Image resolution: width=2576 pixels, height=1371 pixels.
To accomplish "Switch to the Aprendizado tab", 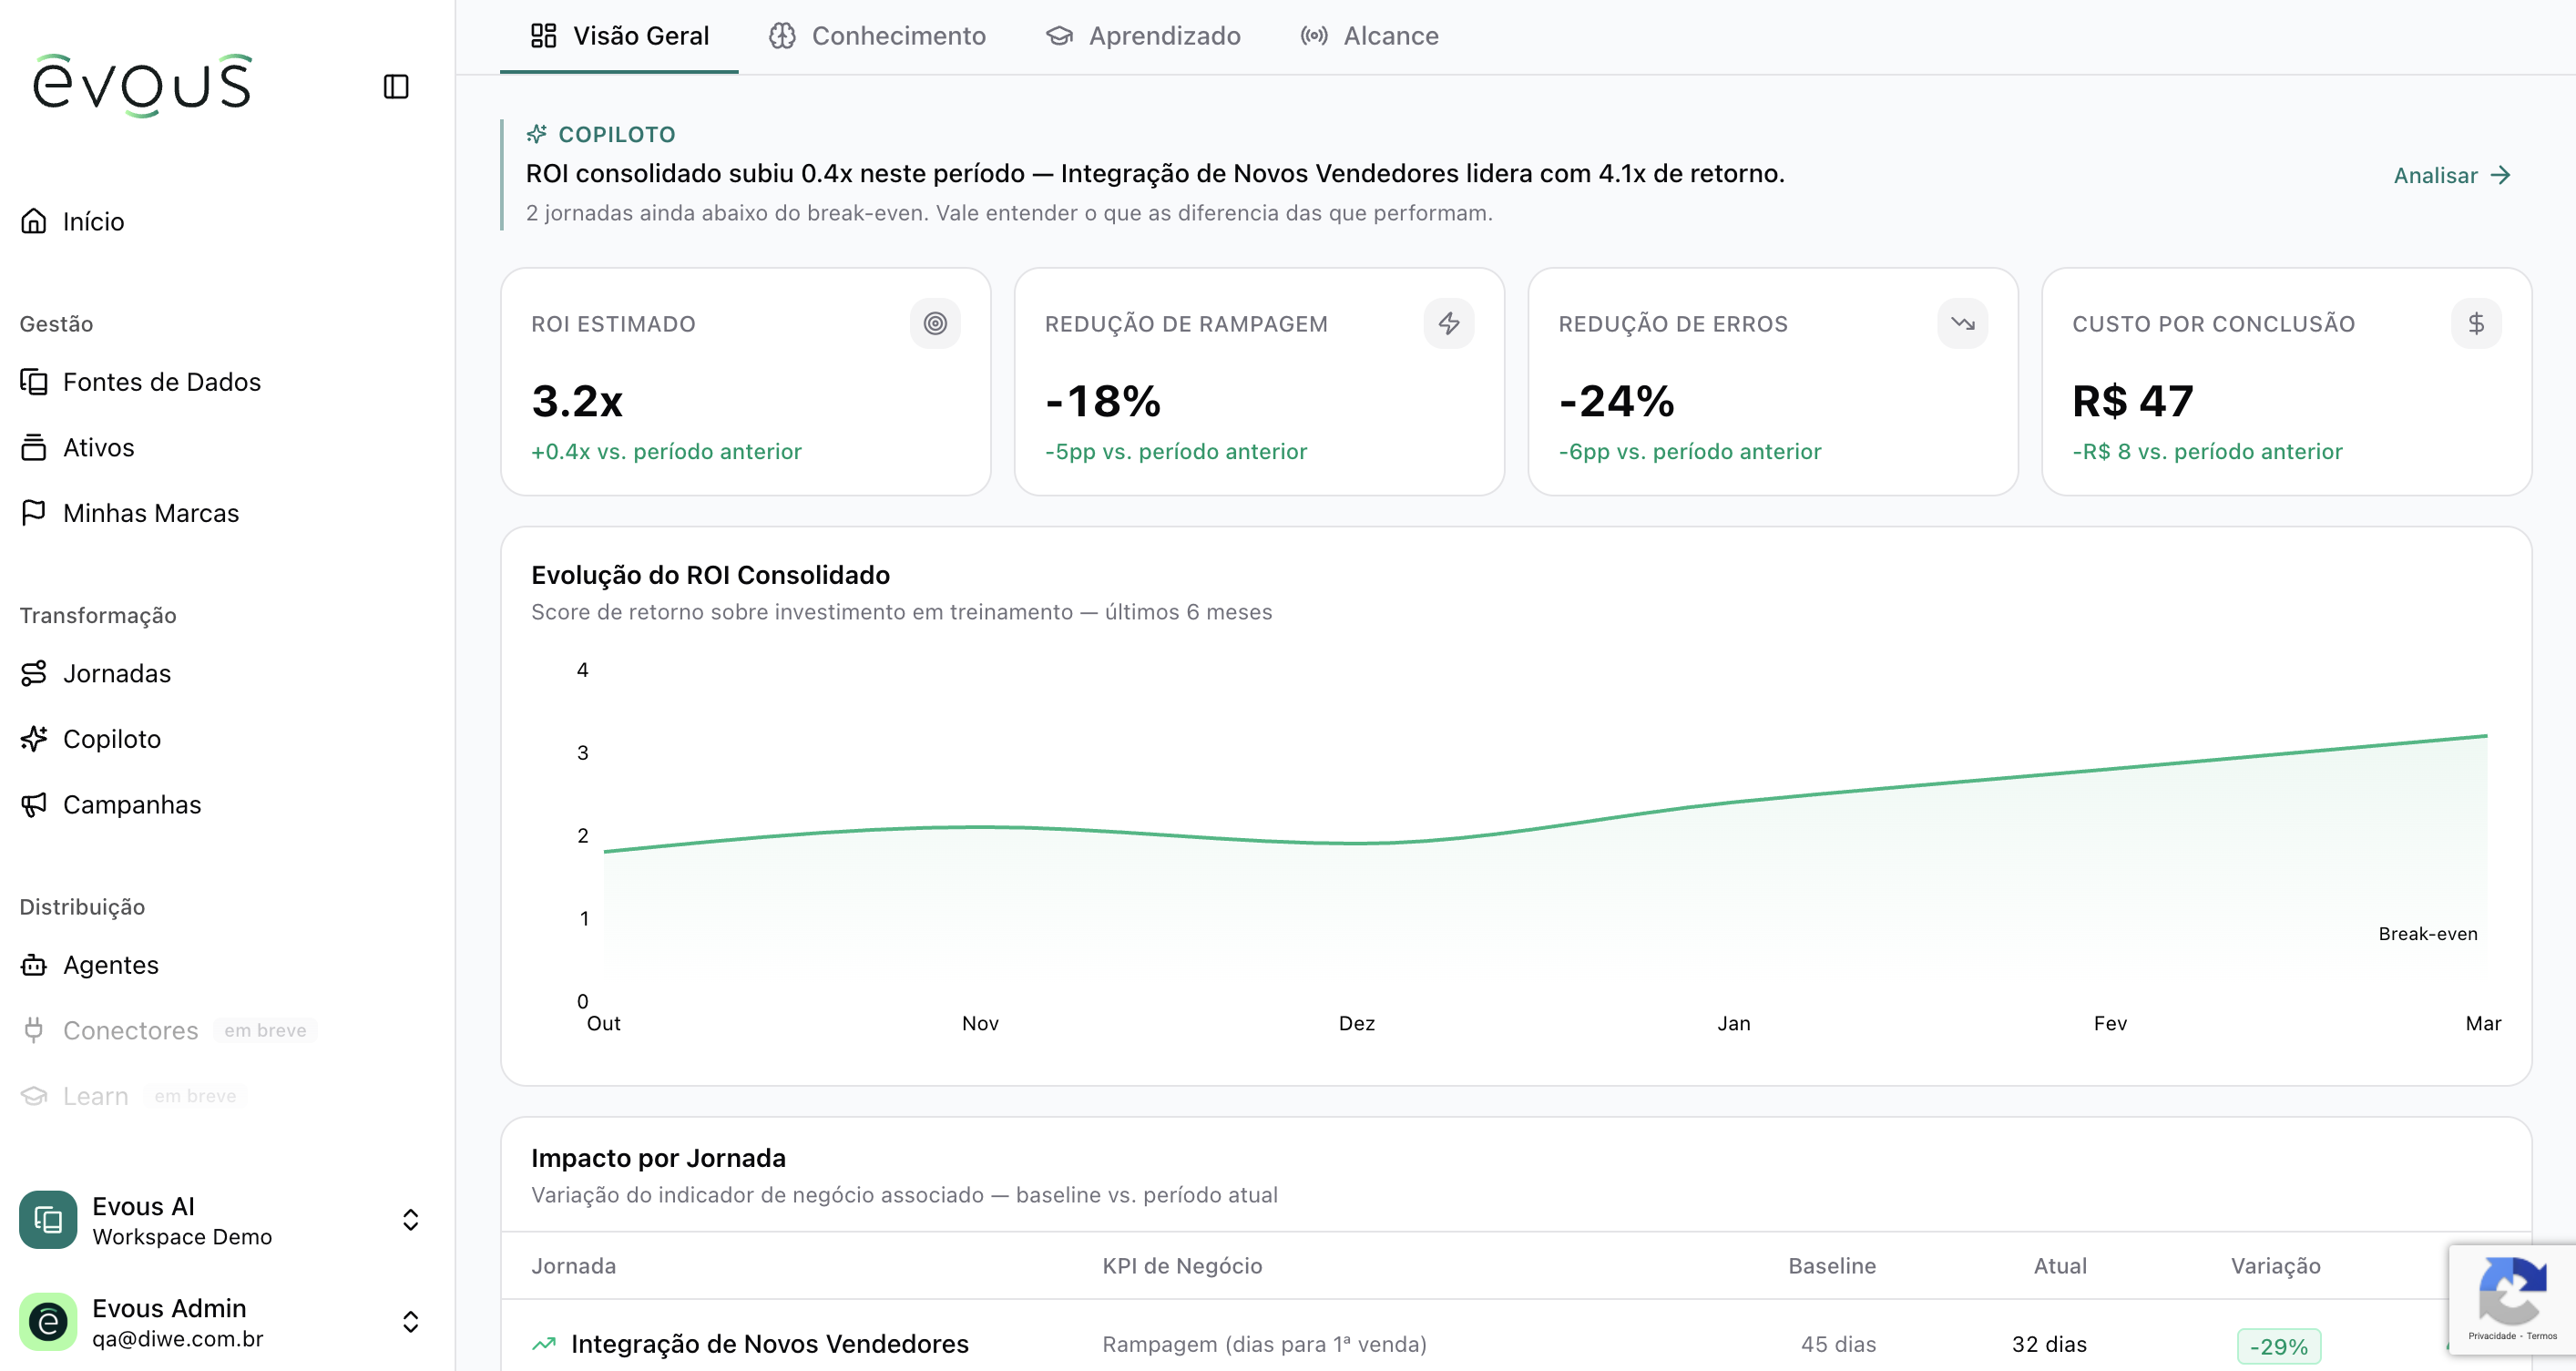I will [1143, 36].
